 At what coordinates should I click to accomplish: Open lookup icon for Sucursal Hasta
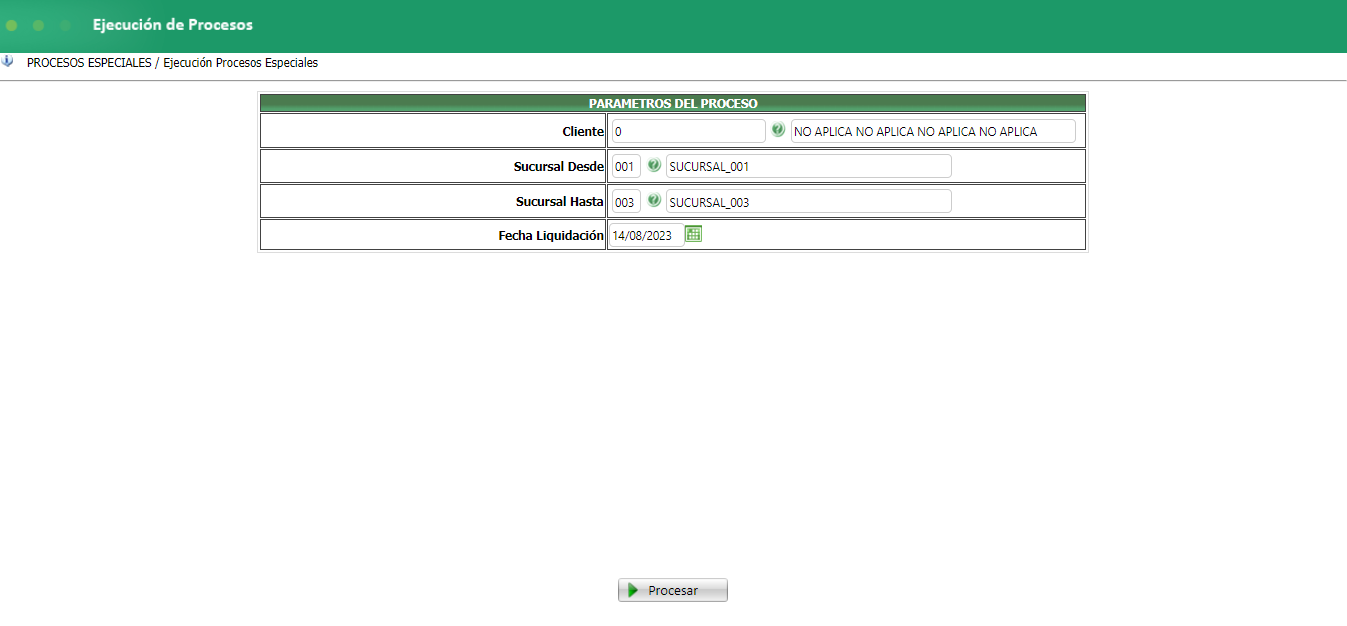tap(654, 200)
